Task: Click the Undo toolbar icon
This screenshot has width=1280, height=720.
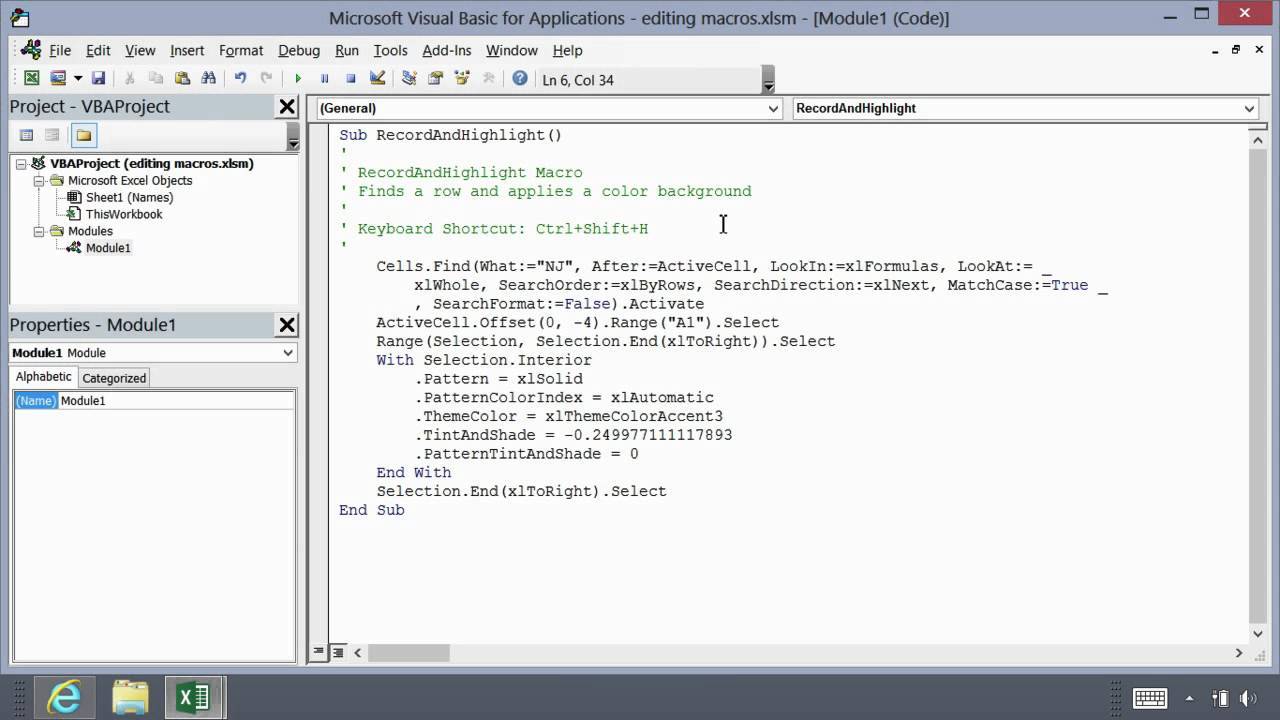Action: coord(241,79)
